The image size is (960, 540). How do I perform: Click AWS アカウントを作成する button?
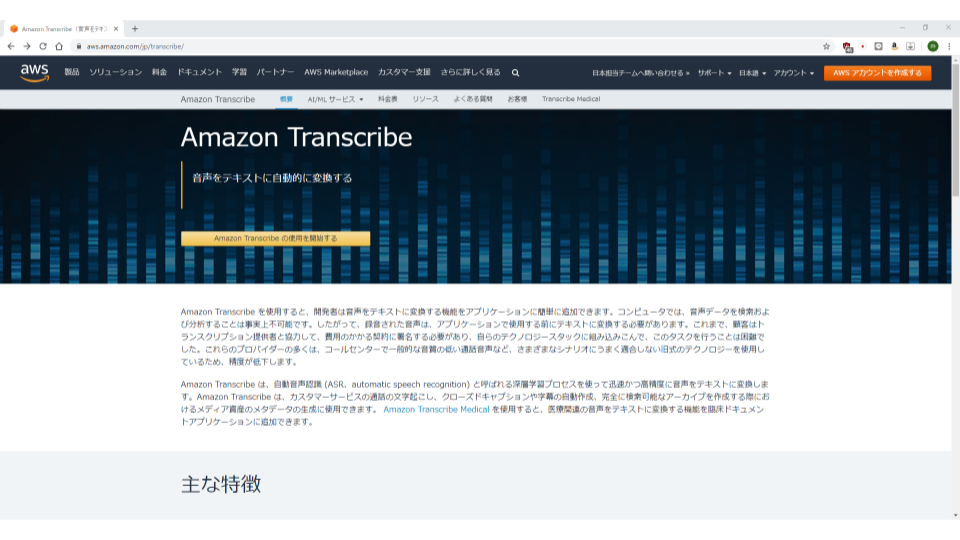(877, 73)
